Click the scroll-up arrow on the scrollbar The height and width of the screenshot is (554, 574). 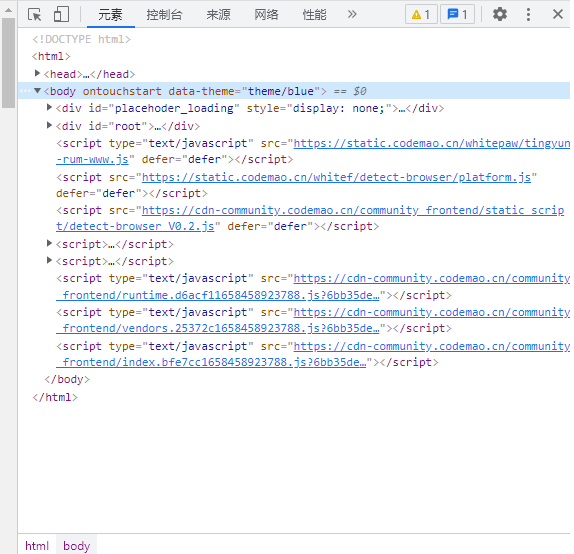8,10
